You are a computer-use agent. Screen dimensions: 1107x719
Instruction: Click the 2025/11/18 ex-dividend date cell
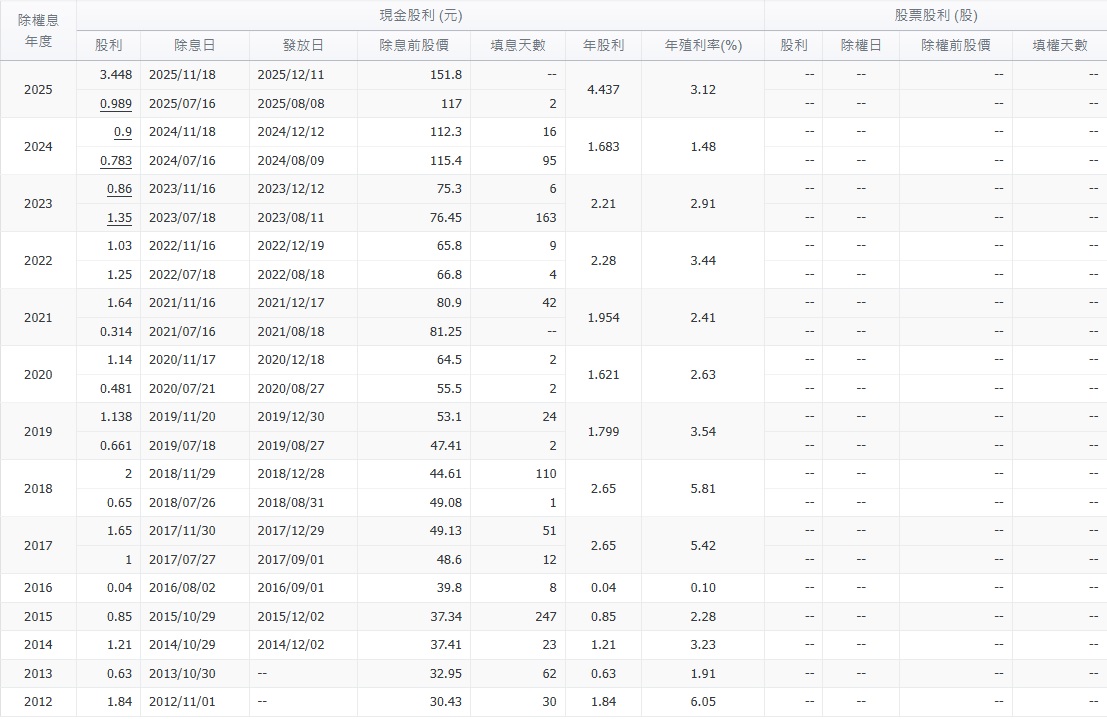pyautogui.click(x=181, y=74)
